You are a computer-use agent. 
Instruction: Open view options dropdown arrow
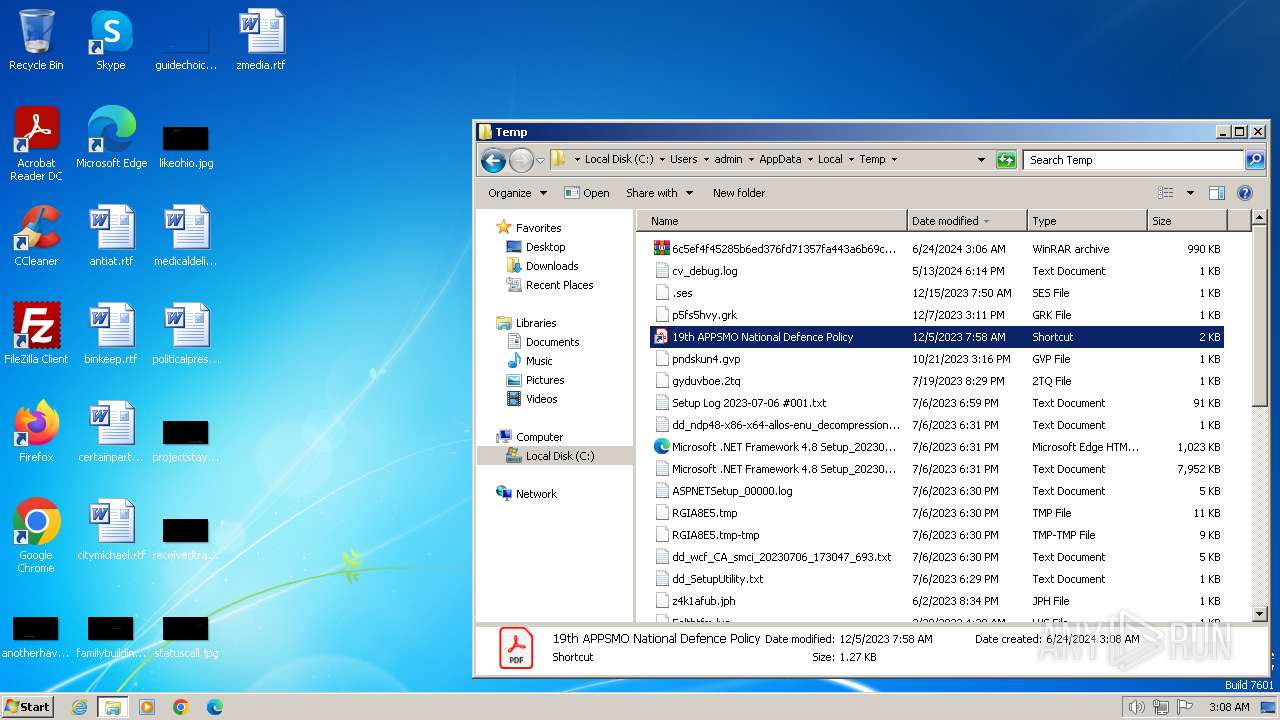pyautogui.click(x=1190, y=193)
